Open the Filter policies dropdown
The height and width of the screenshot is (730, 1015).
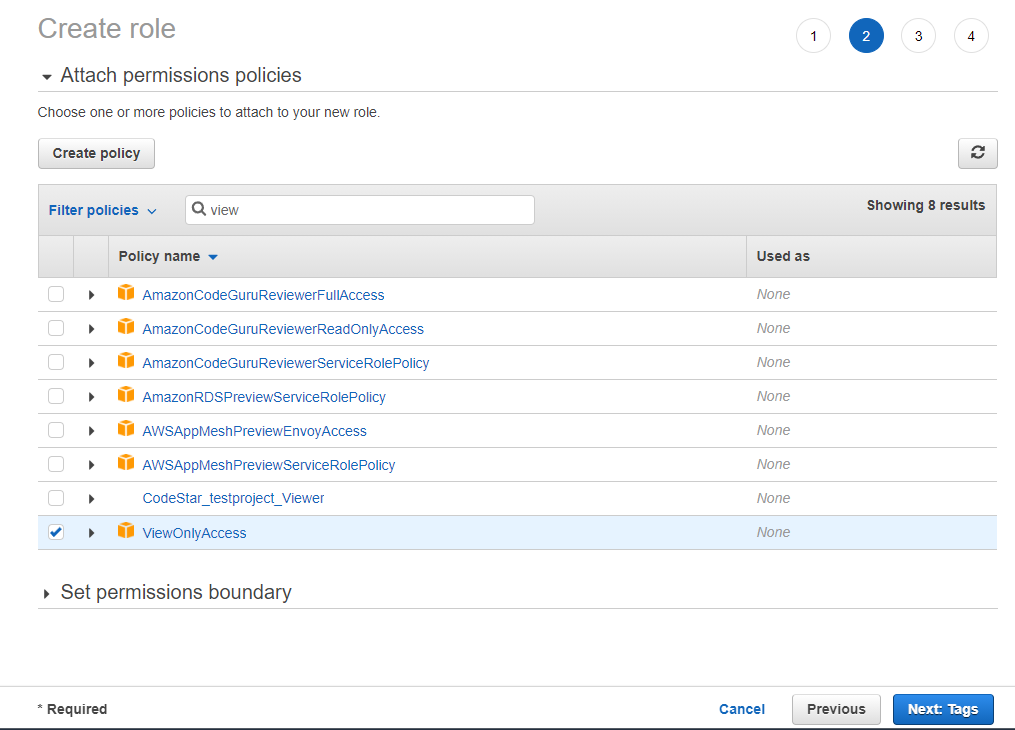click(x=102, y=209)
